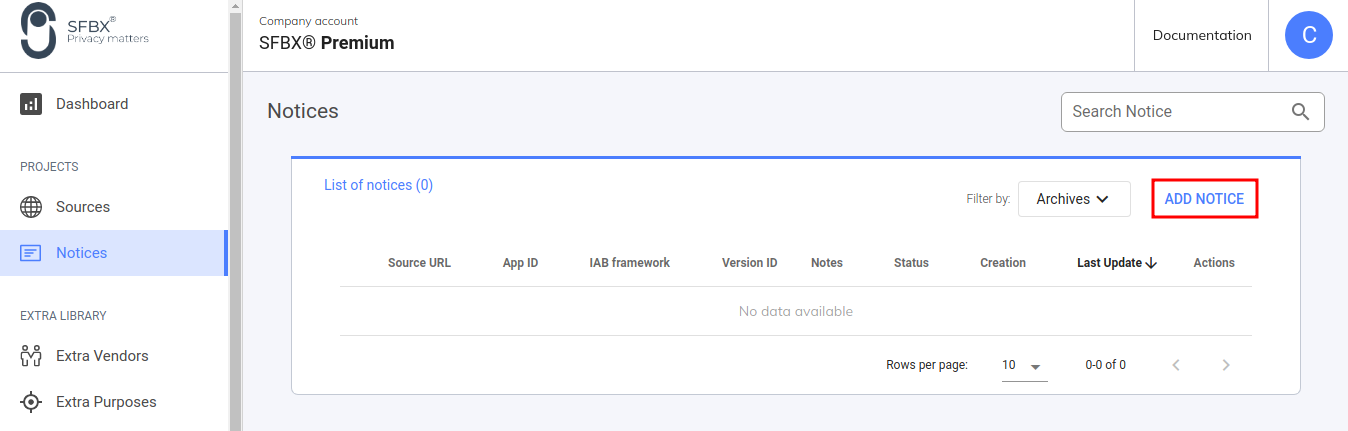Click the Extra Purposes target icon
1348x431 pixels.
click(x=31, y=402)
